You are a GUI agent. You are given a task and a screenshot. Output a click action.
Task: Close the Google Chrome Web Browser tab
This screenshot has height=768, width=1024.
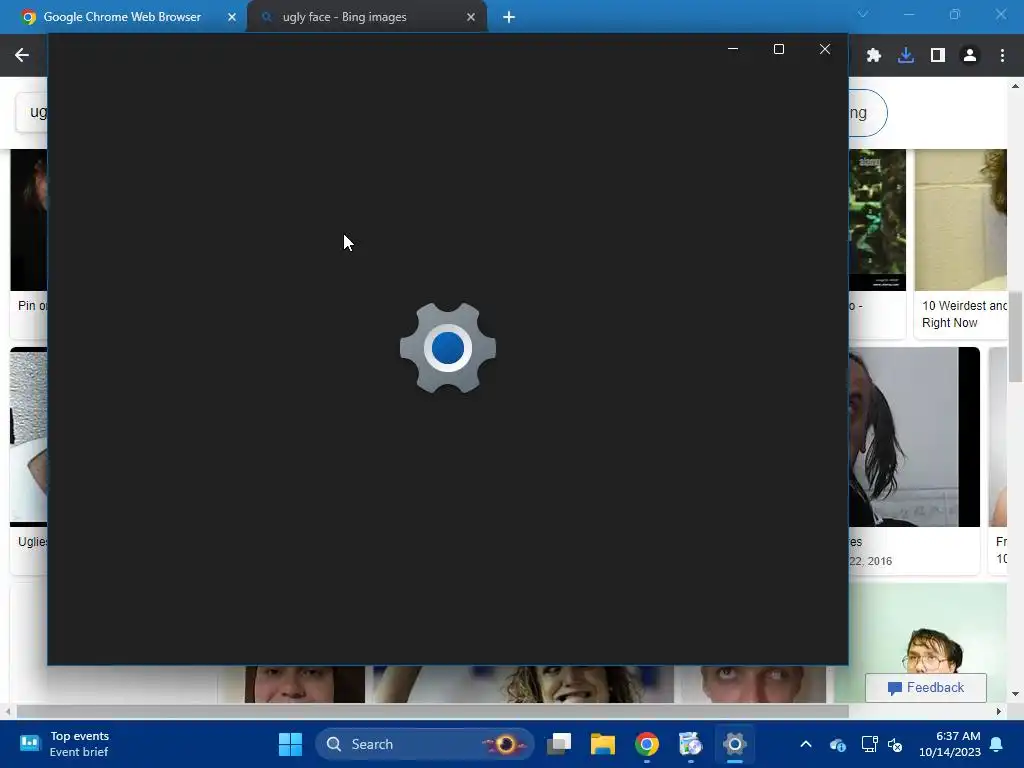[232, 17]
